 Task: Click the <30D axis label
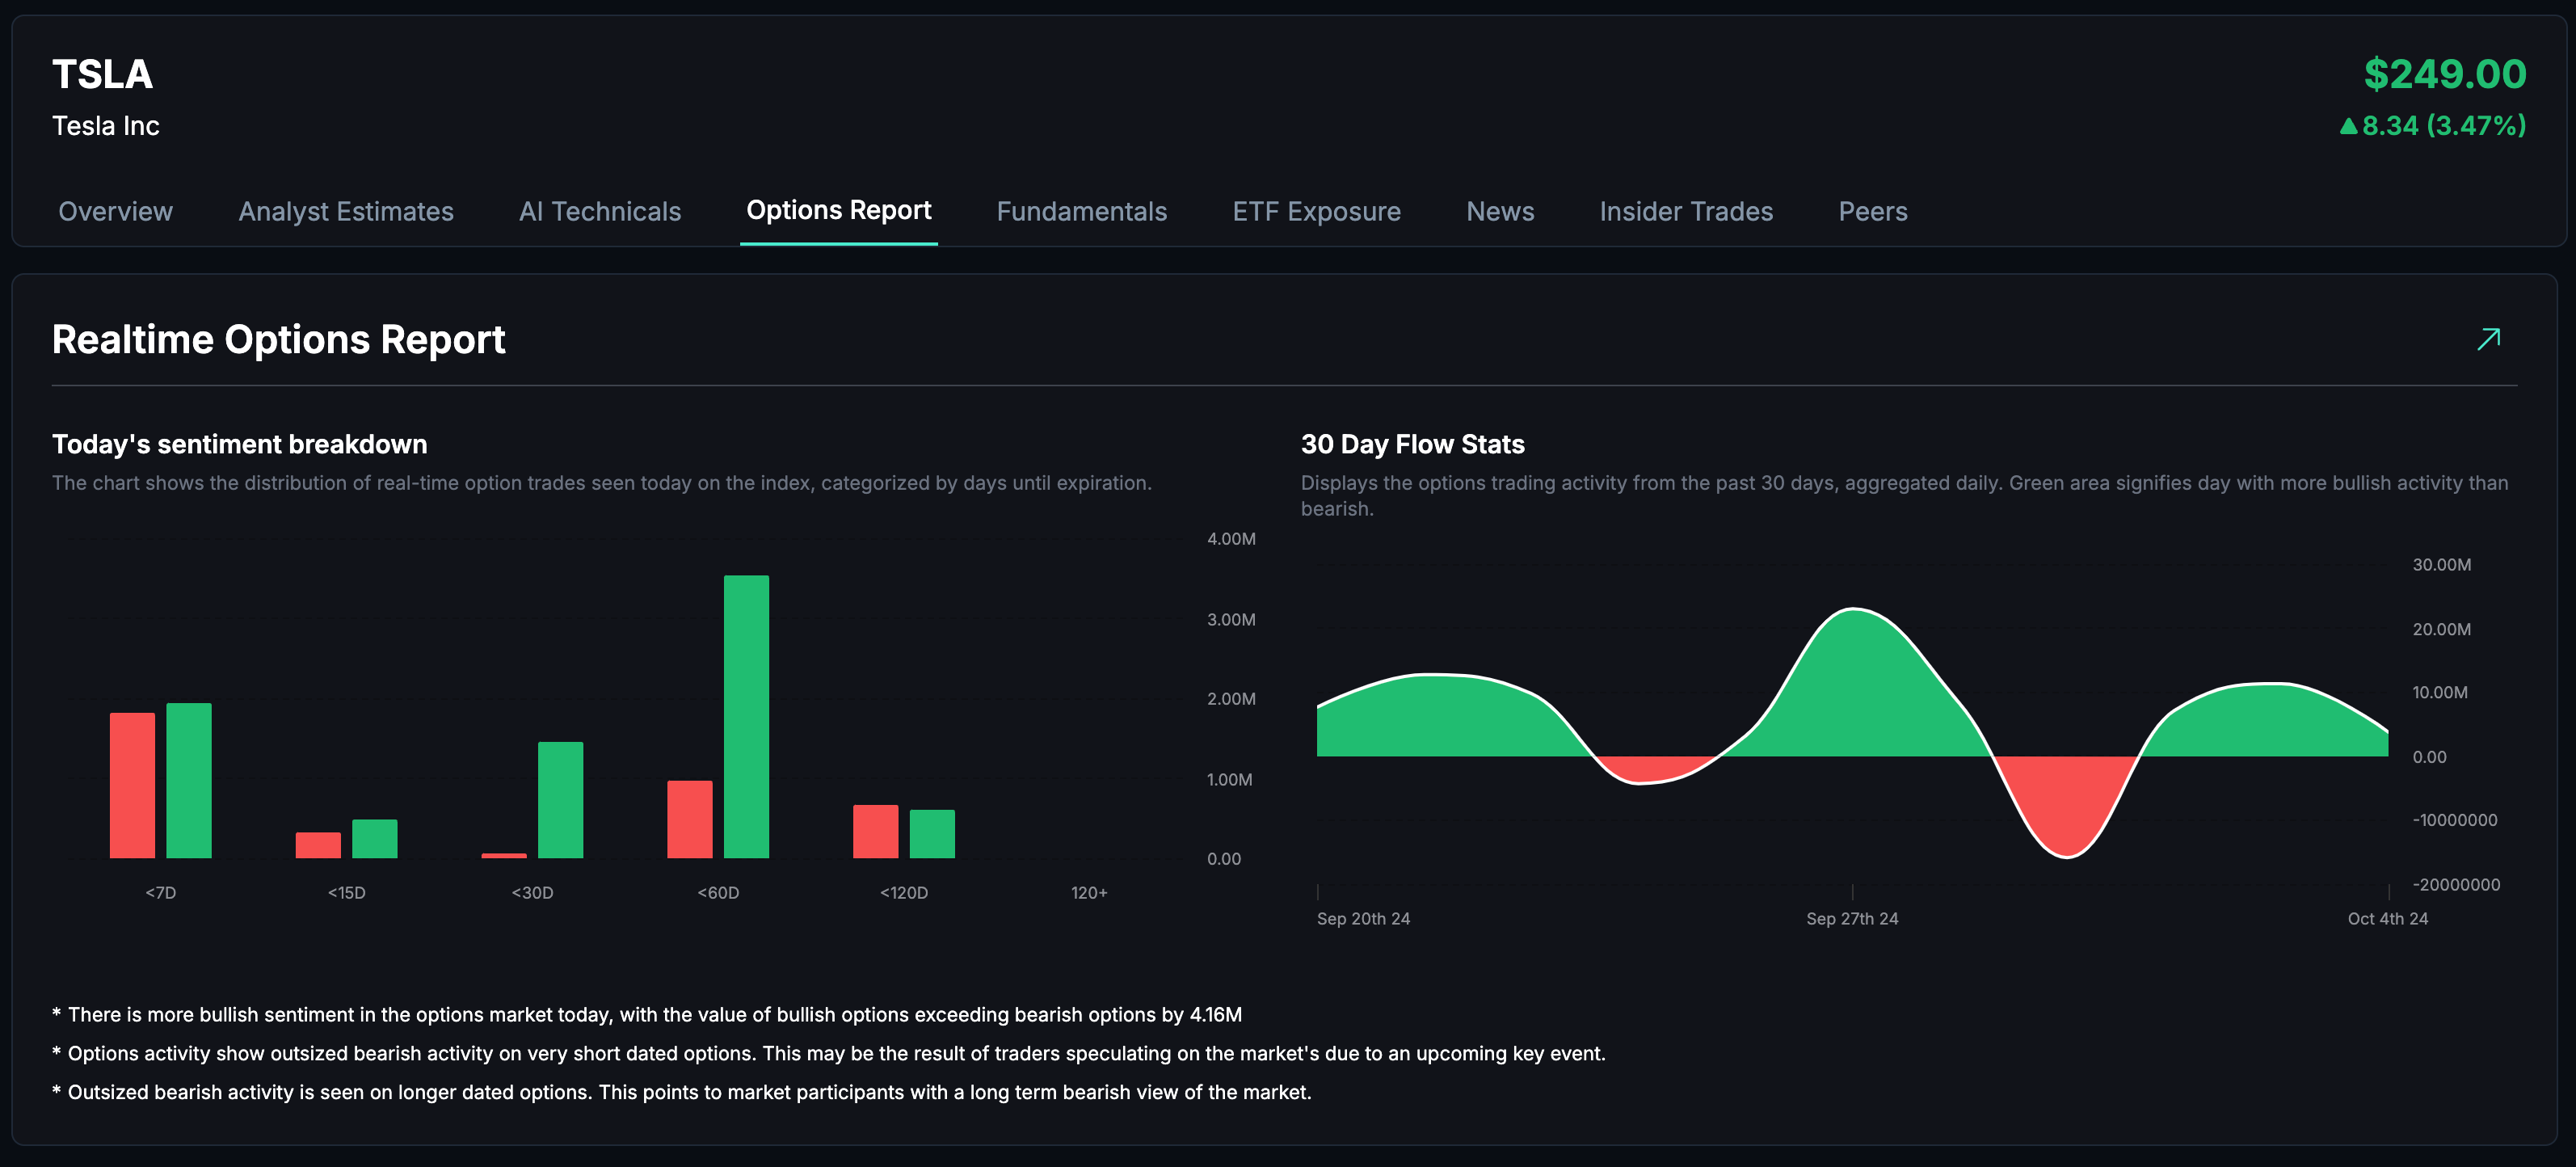[x=532, y=893]
